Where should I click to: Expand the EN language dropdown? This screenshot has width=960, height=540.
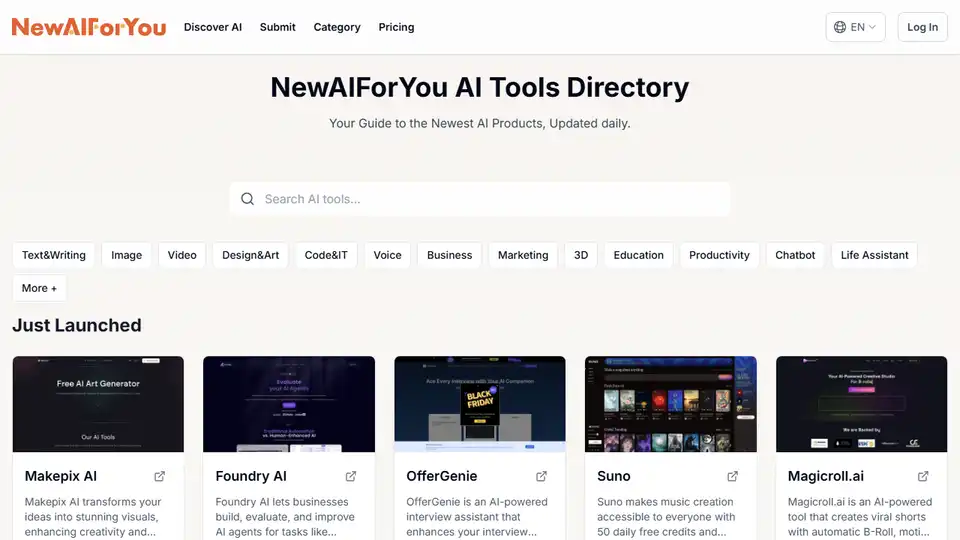pos(855,27)
